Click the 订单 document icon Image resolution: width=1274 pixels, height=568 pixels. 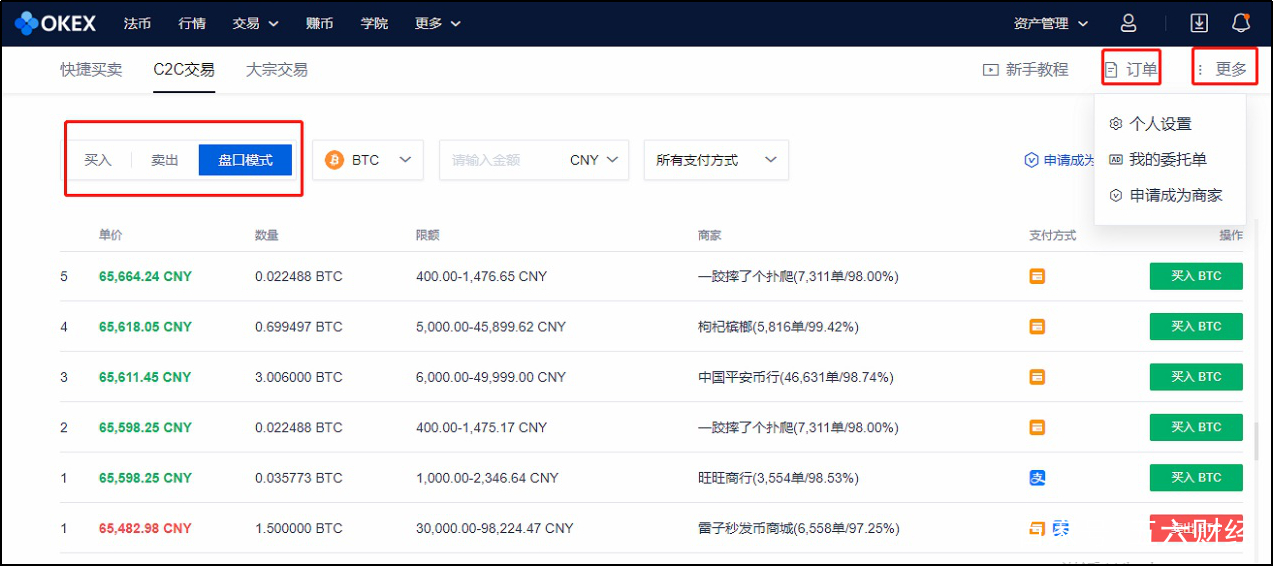(x=1112, y=70)
